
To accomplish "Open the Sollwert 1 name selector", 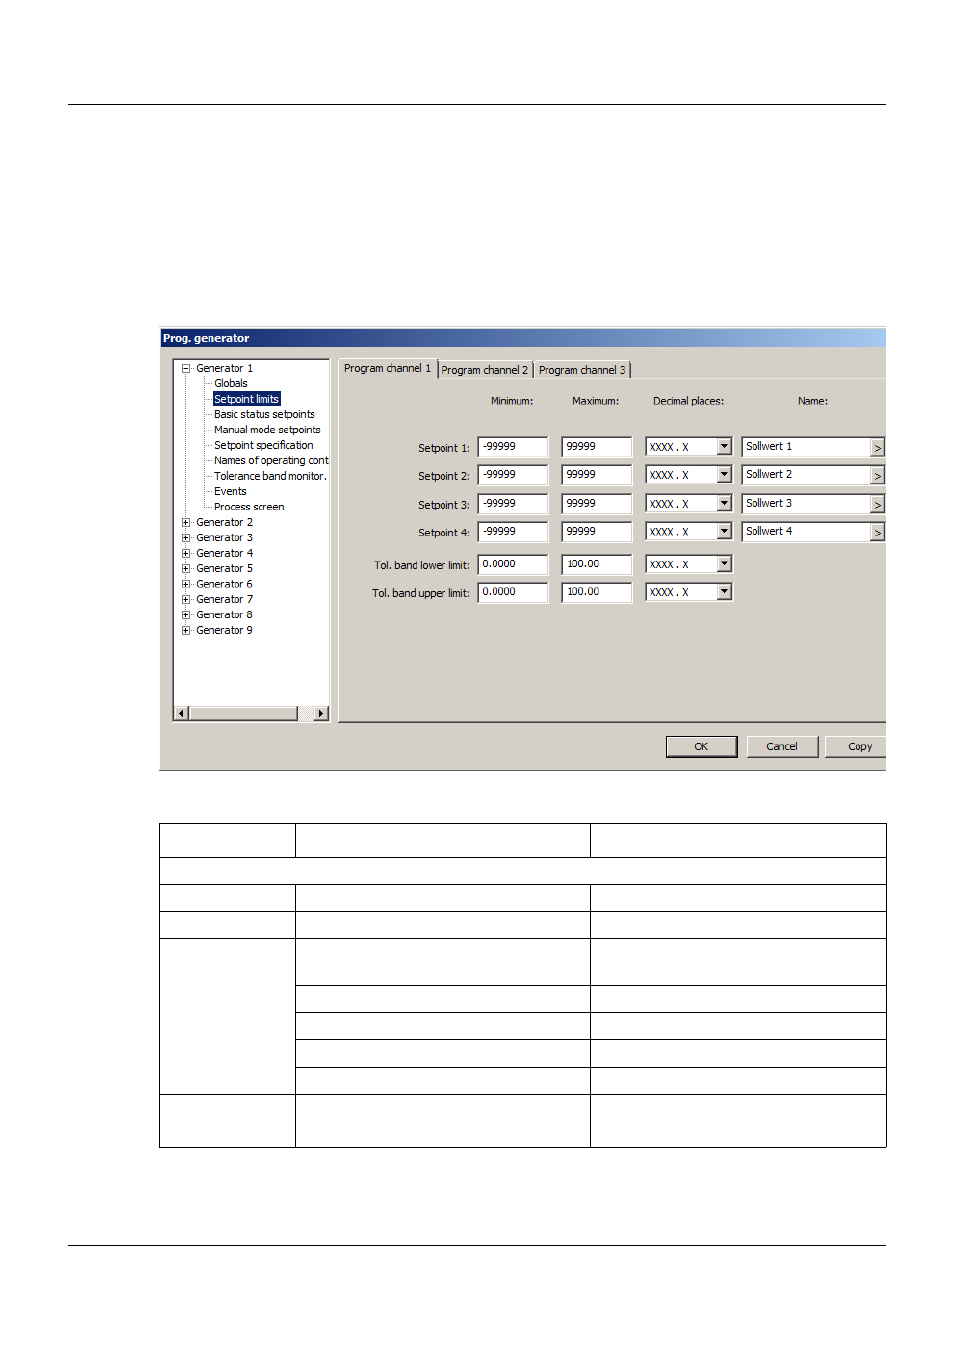I will tap(878, 446).
